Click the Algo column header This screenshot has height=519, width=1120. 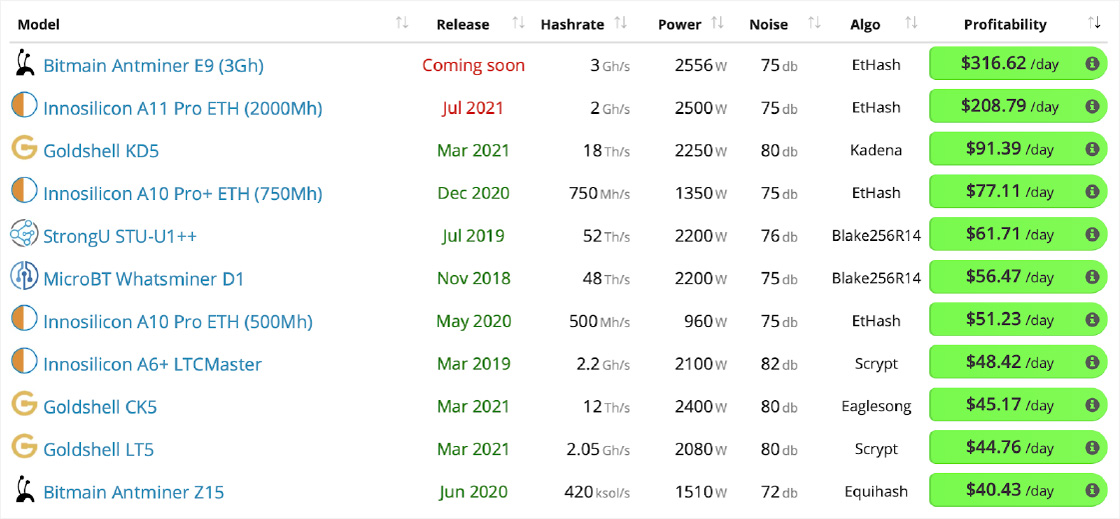(865, 24)
